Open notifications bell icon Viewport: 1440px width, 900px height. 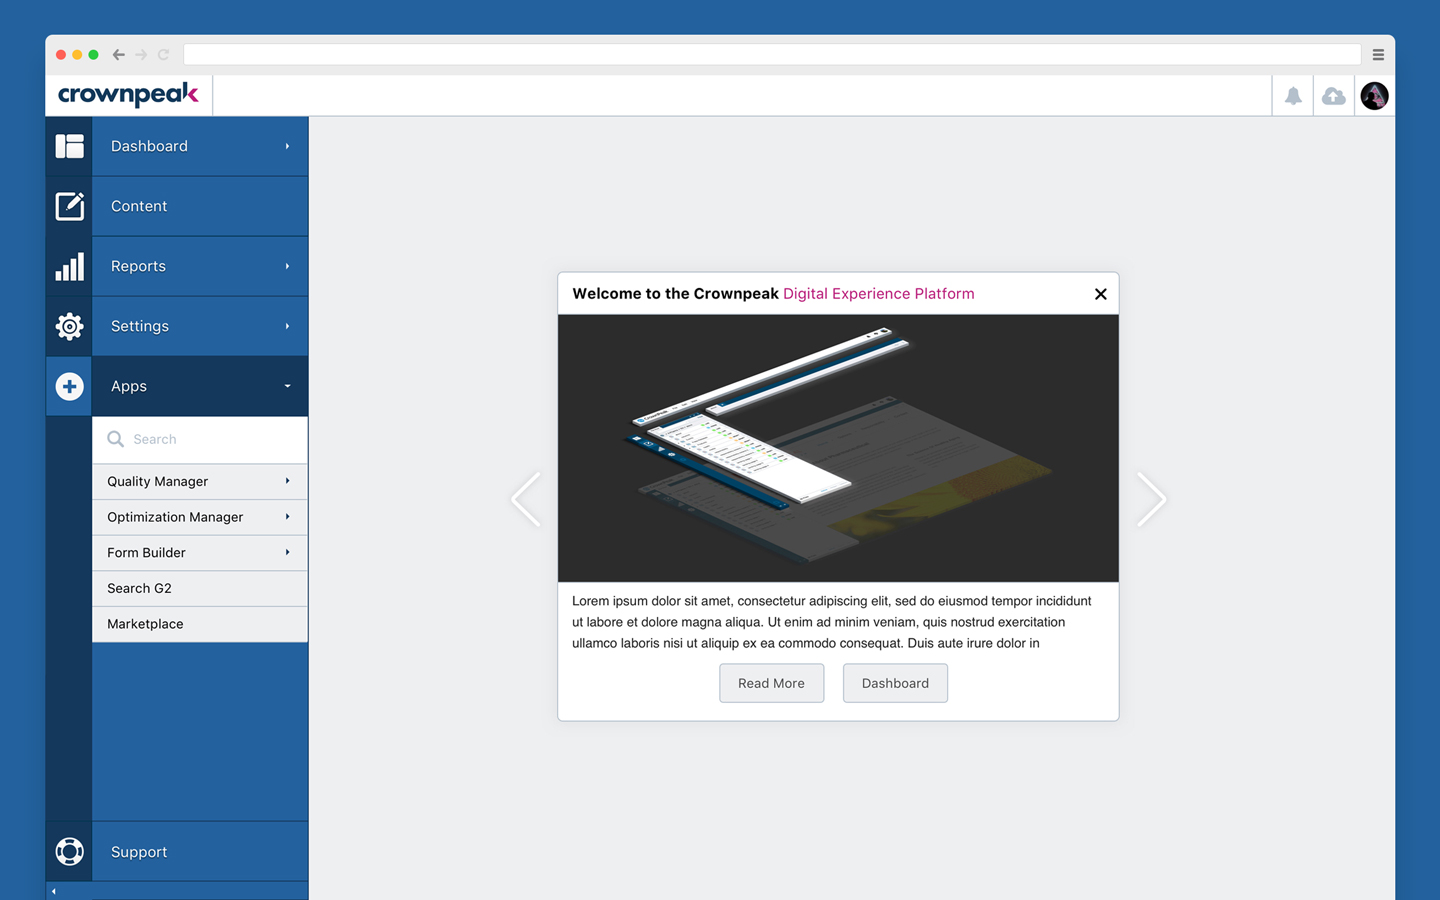[1293, 96]
